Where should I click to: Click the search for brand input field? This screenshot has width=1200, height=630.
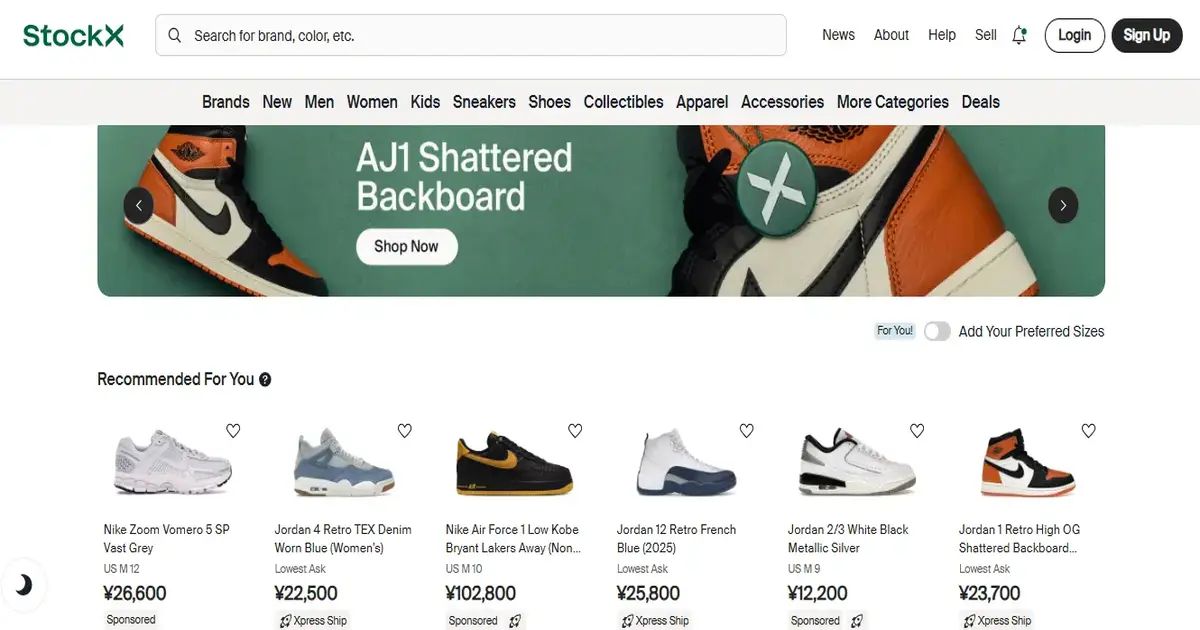coord(471,35)
